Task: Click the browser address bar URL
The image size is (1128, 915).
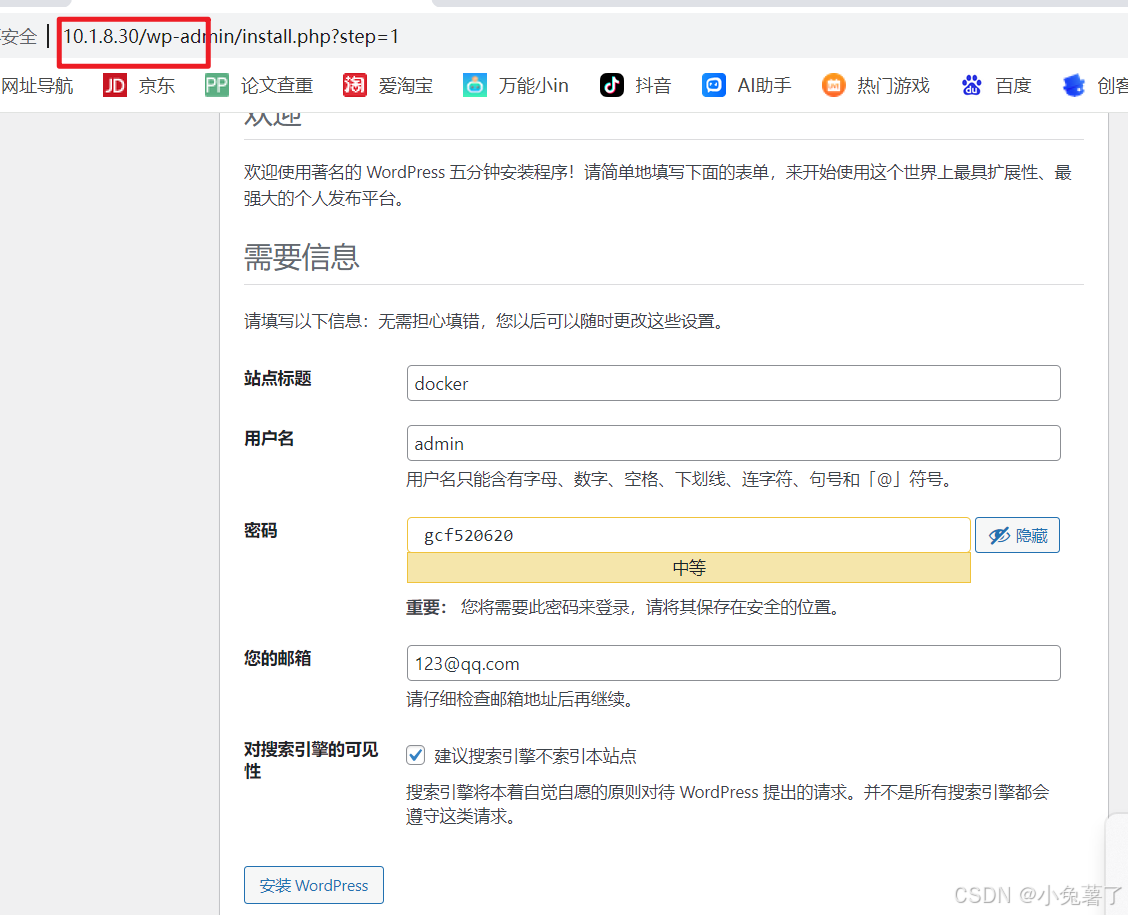Action: tap(230, 36)
